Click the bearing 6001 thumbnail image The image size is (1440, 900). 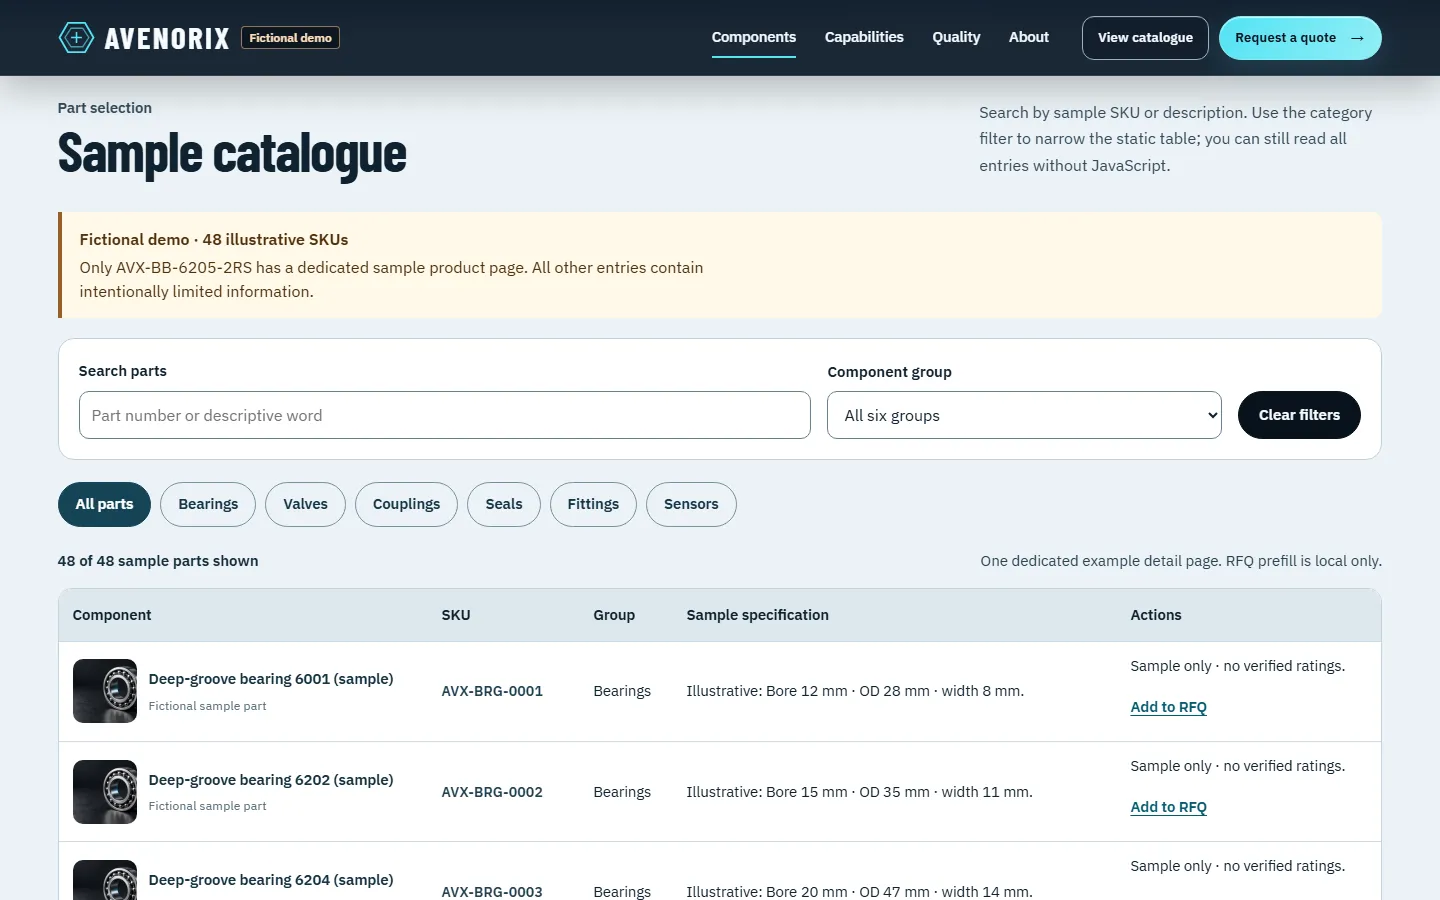(x=105, y=691)
